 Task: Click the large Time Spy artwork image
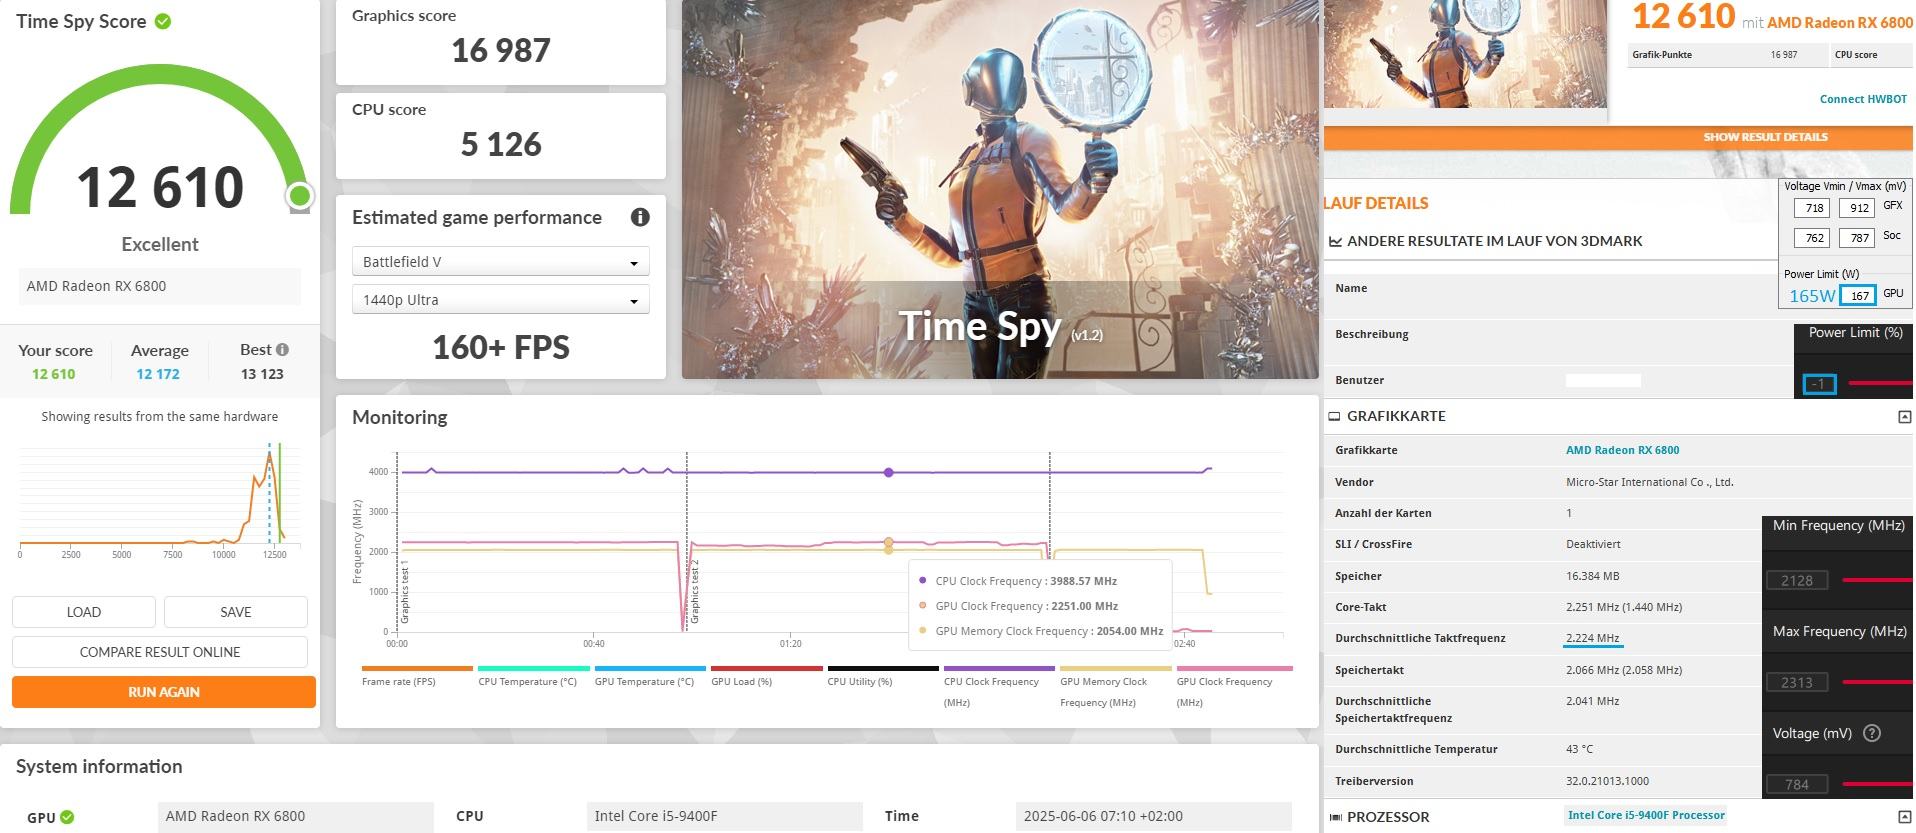[x=1000, y=189]
